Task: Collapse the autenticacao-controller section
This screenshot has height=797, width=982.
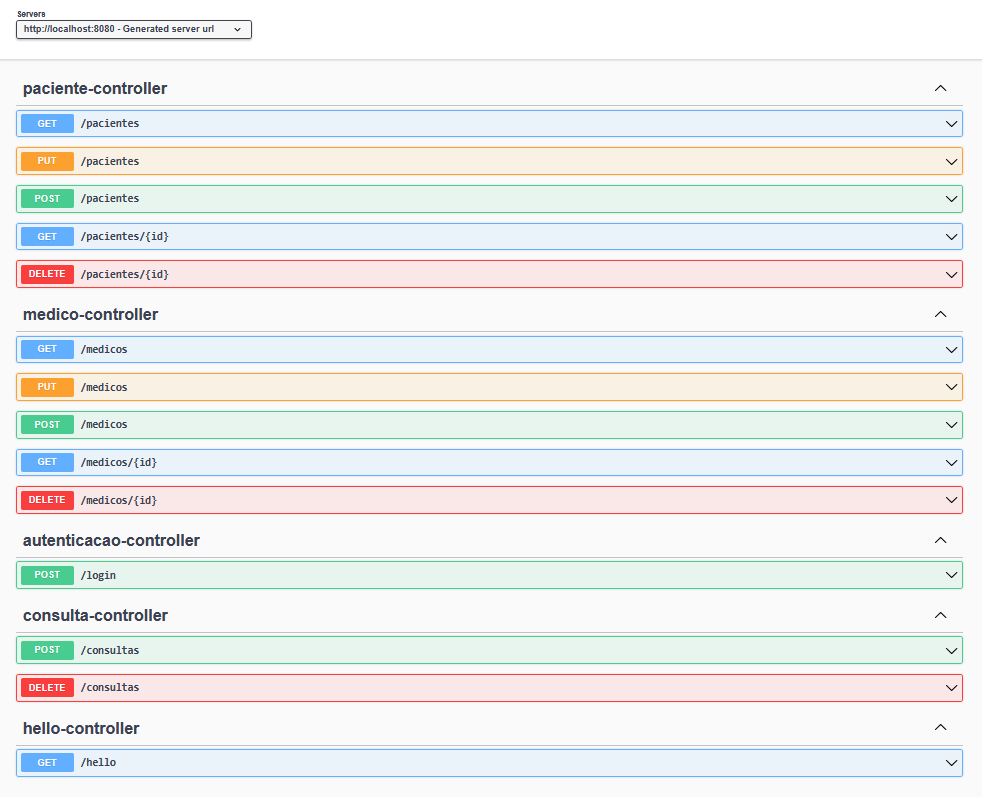Action: click(x=940, y=540)
